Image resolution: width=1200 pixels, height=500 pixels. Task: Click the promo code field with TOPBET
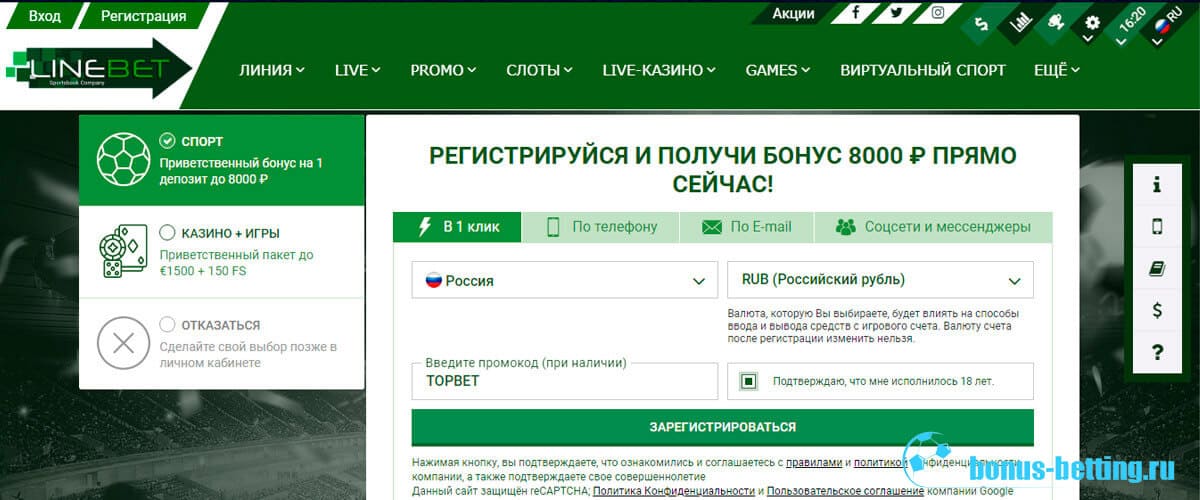tap(565, 381)
